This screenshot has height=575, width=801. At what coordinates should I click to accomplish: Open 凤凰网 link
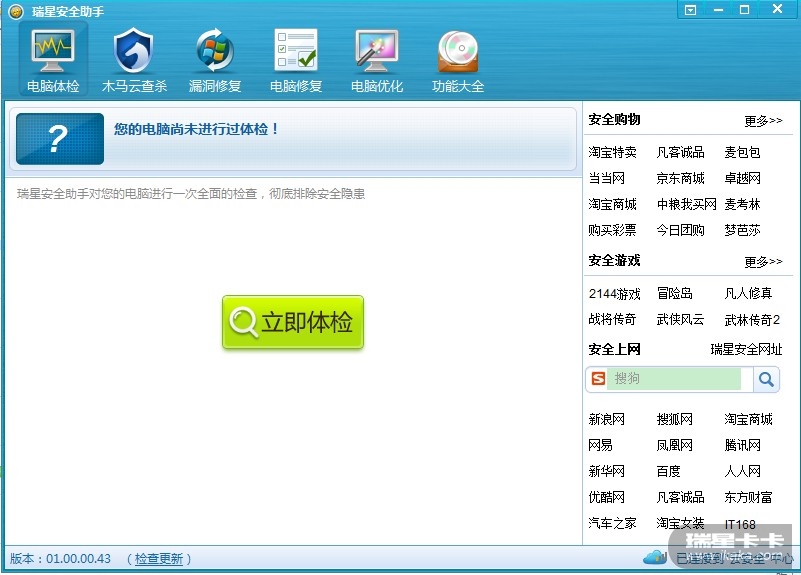coord(674,445)
